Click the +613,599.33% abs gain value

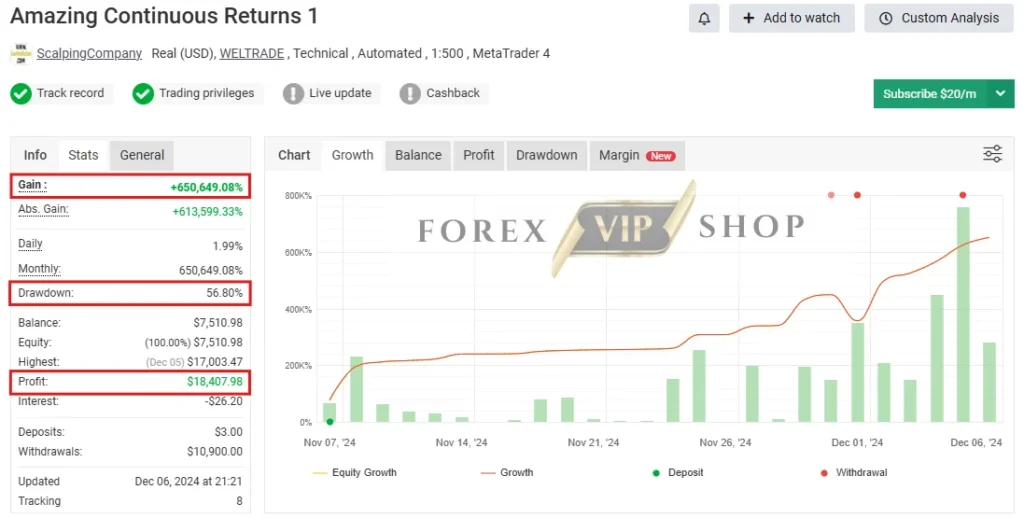[207, 212]
